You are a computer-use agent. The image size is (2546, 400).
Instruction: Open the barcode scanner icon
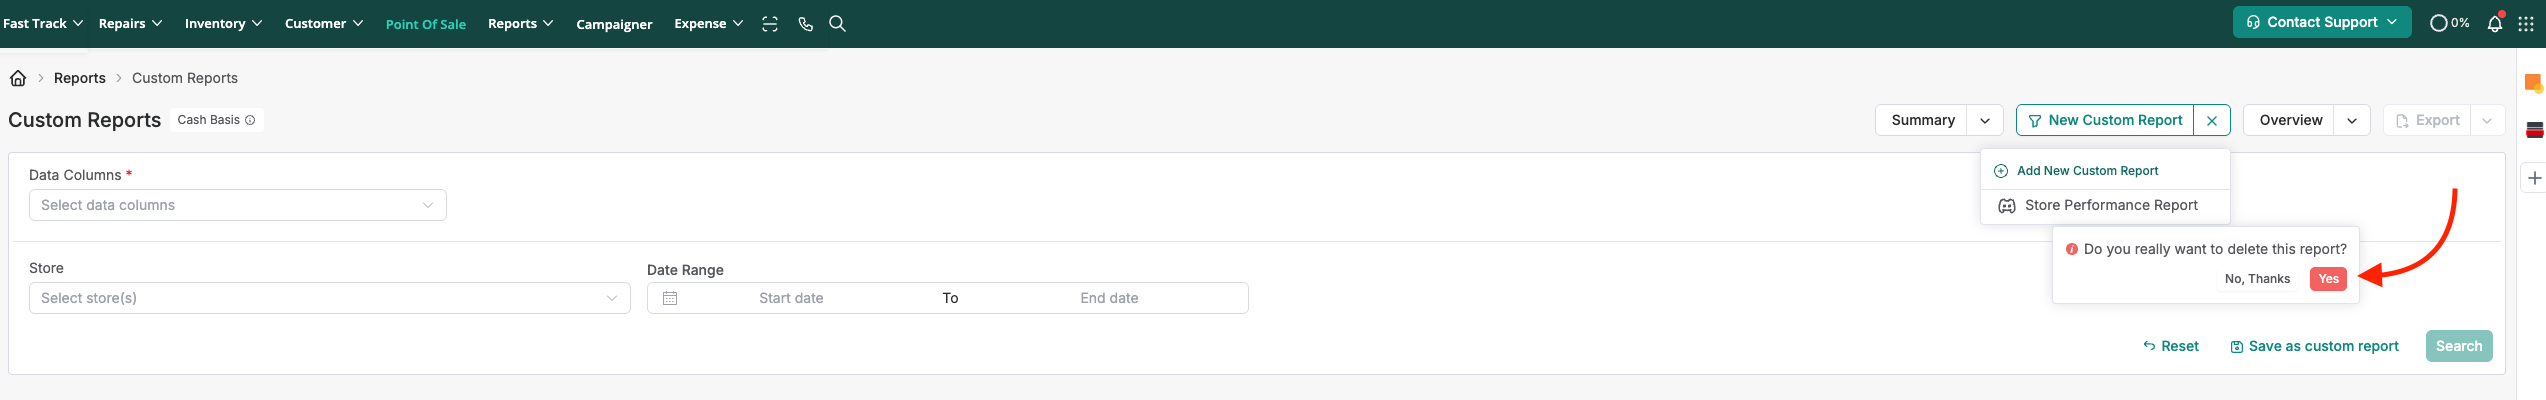click(x=770, y=24)
